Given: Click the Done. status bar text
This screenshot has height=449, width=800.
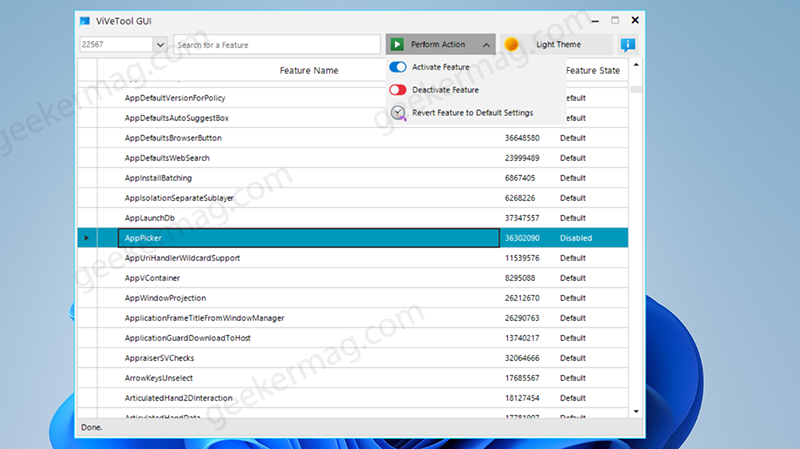Looking at the screenshot, I should (x=91, y=428).
